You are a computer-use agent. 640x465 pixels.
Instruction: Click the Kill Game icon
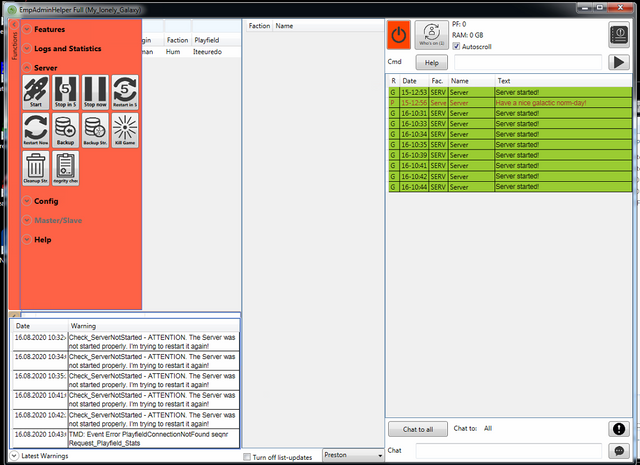click(125, 130)
